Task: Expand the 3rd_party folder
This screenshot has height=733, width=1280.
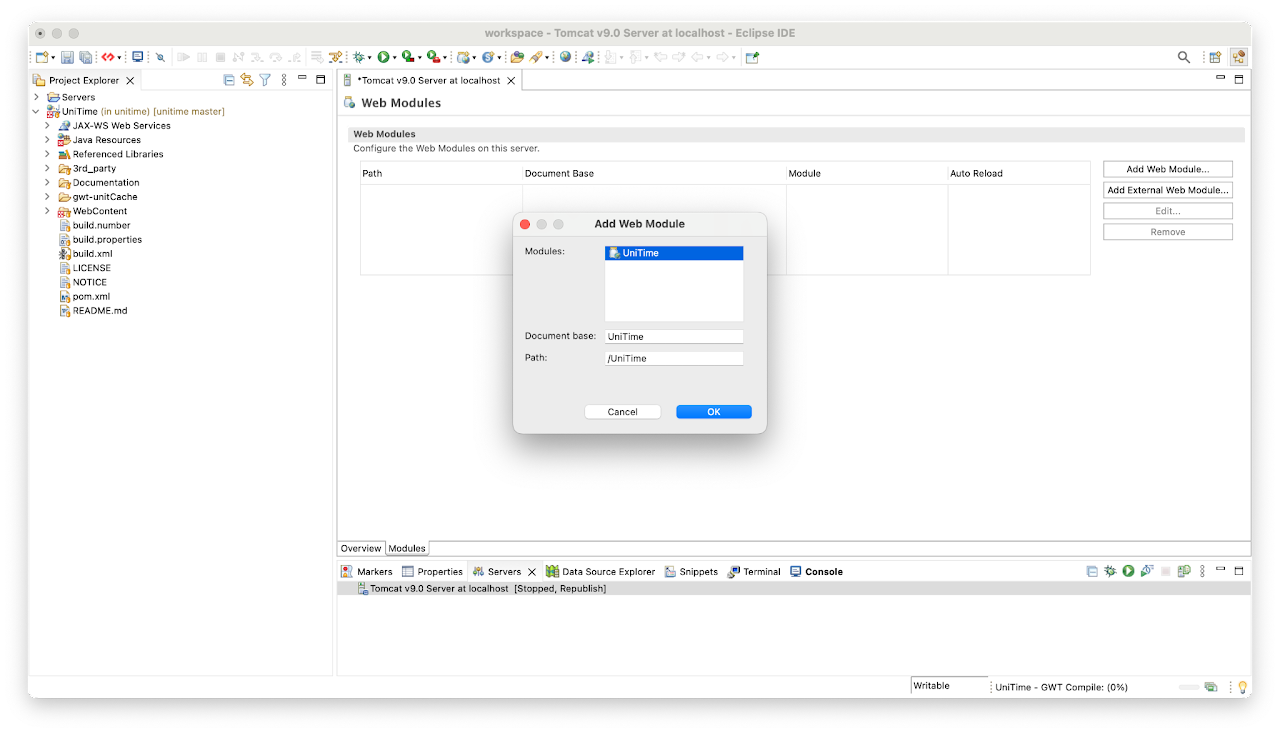Action: (47, 168)
